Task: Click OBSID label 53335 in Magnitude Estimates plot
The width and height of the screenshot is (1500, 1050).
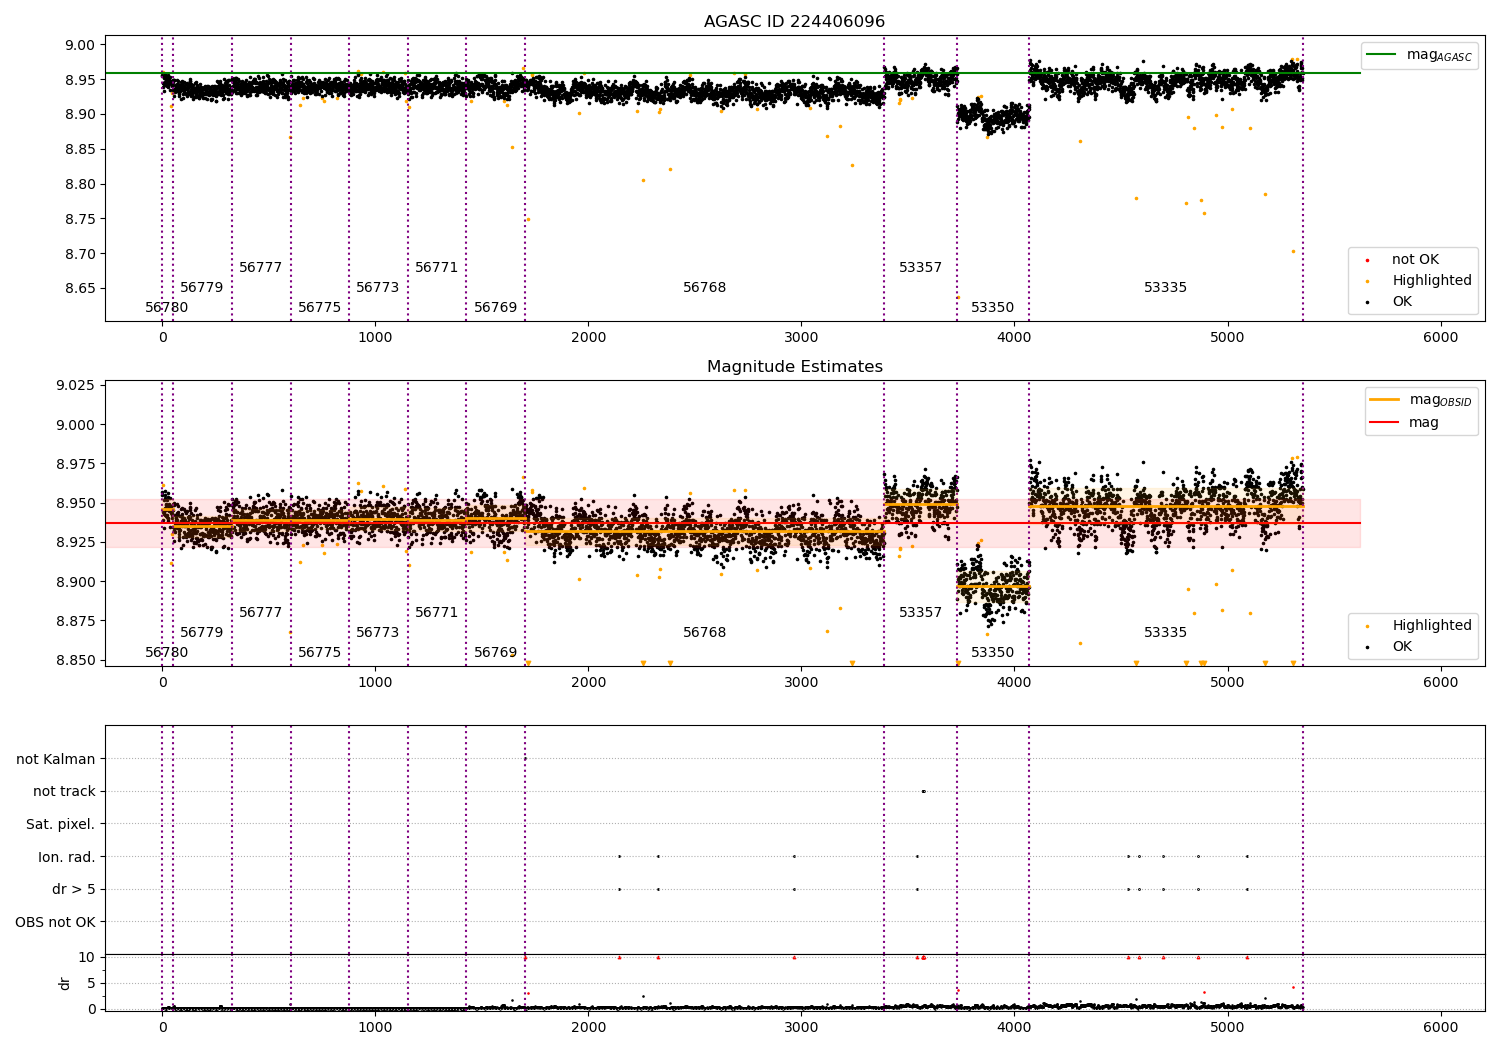Action: point(1165,633)
